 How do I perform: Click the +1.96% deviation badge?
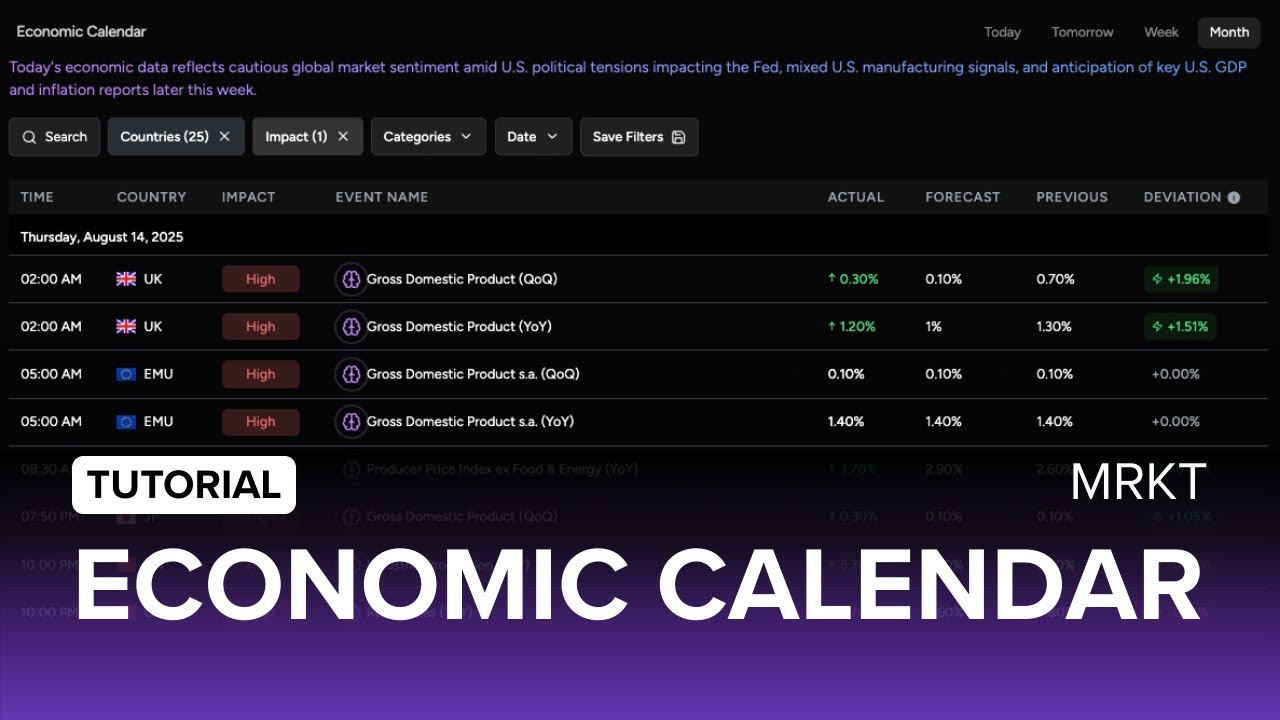1180,279
